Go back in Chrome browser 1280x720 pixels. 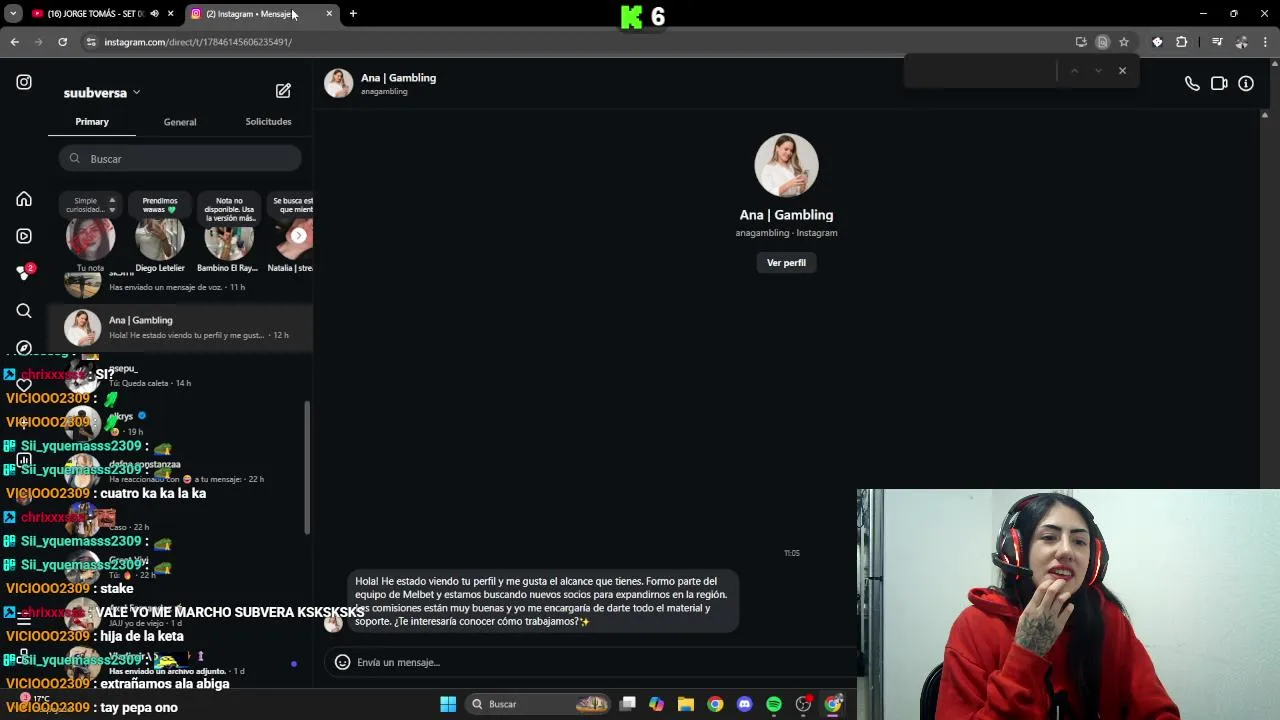[14, 42]
